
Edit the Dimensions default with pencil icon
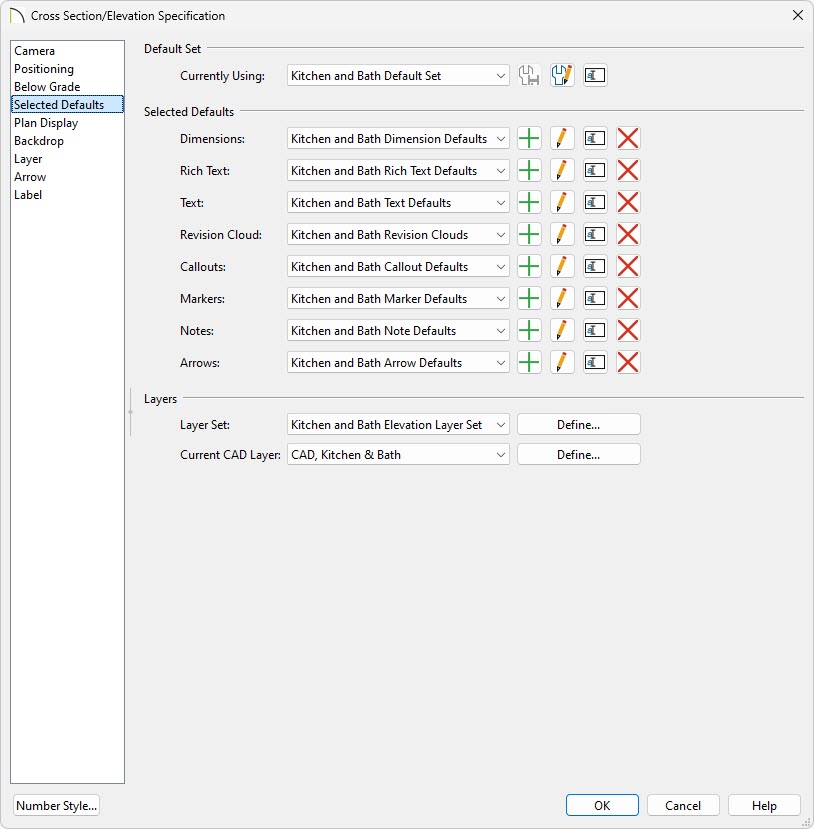click(562, 139)
